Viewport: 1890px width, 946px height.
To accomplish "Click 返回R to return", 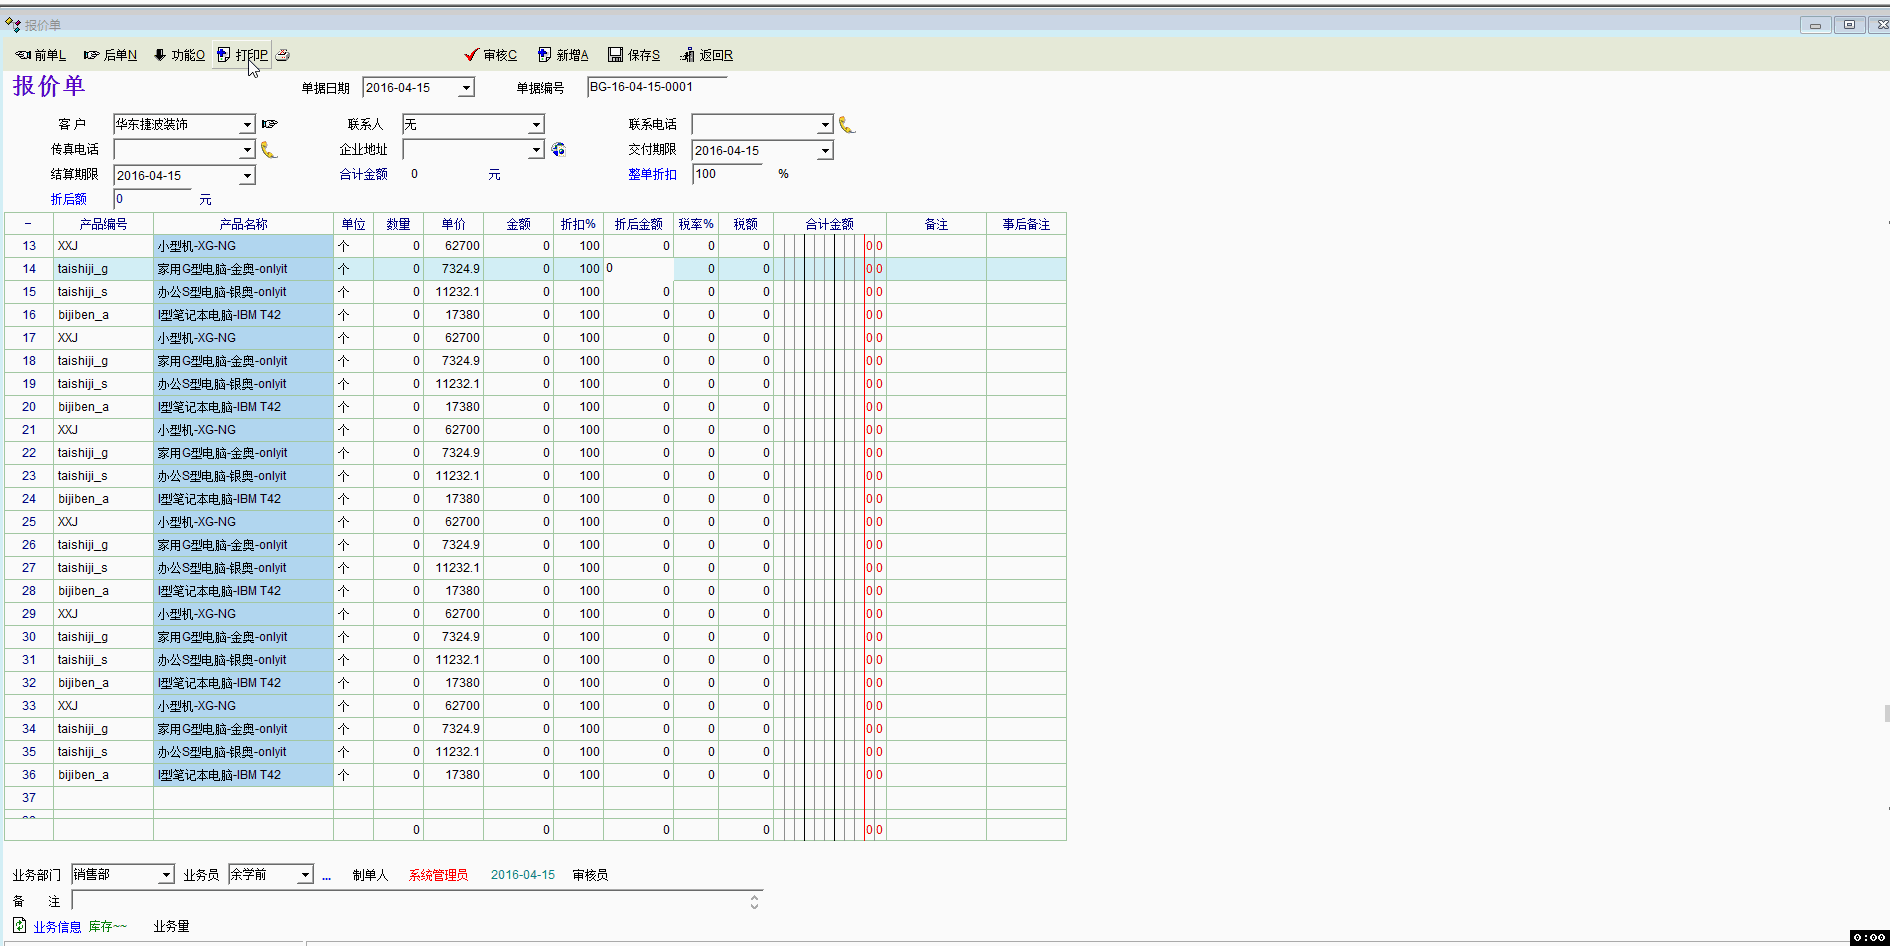I will pos(706,55).
